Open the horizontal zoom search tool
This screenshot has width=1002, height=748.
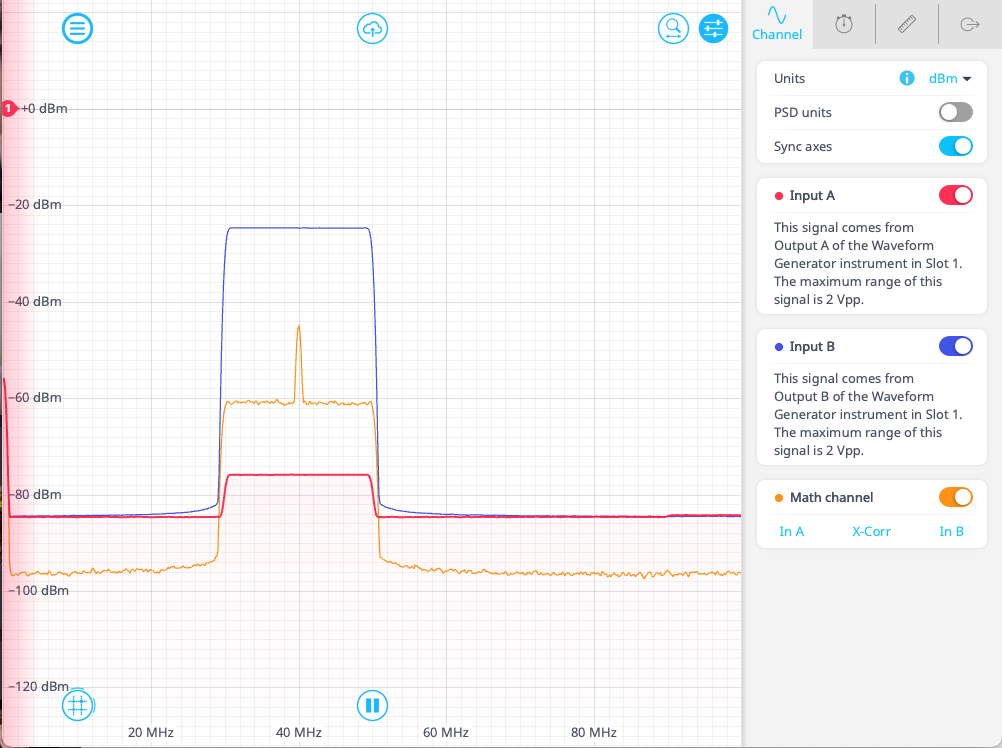673,28
